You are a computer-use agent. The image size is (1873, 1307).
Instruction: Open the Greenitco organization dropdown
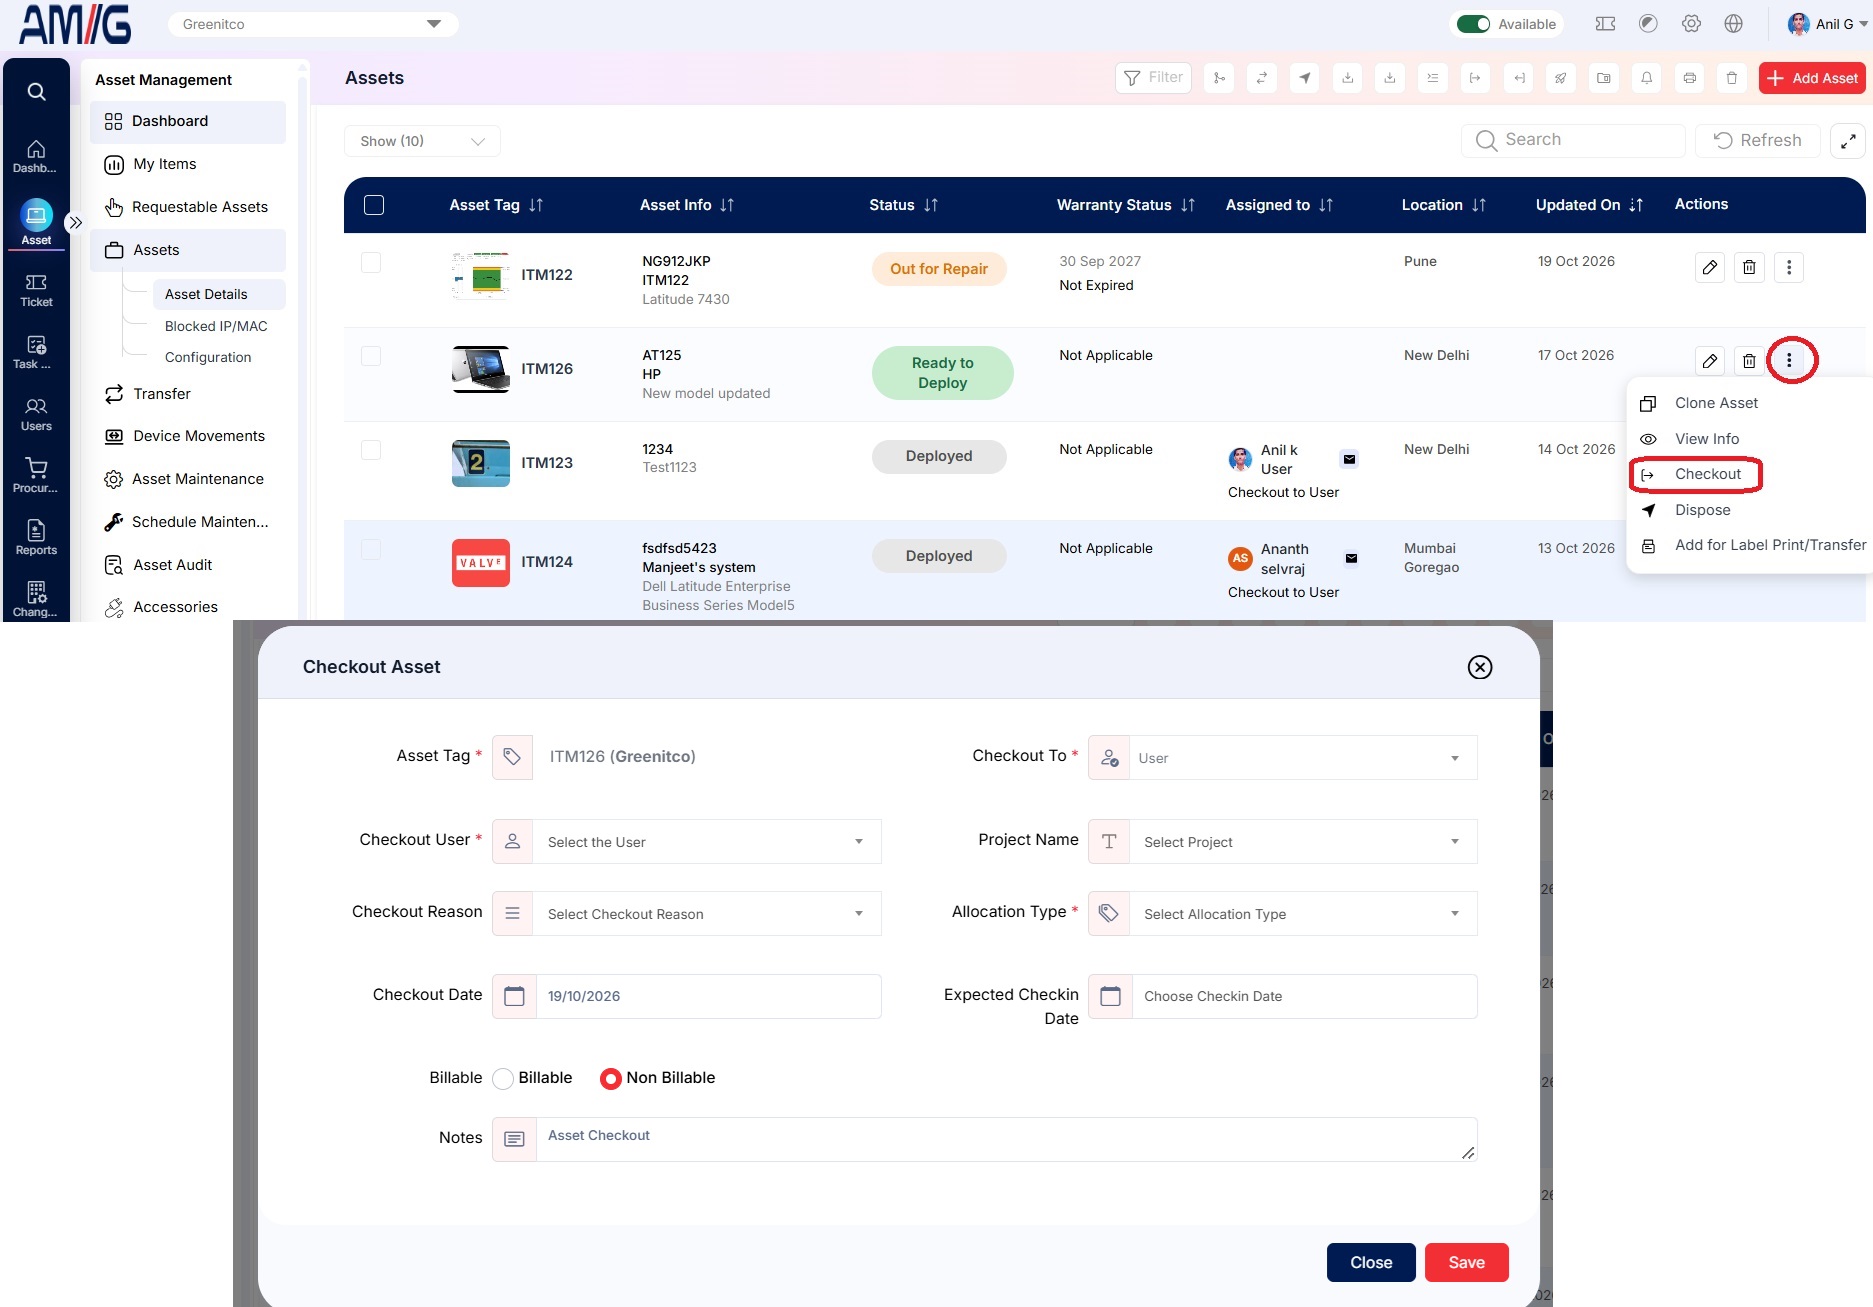pyautogui.click(x=313, y=24)
